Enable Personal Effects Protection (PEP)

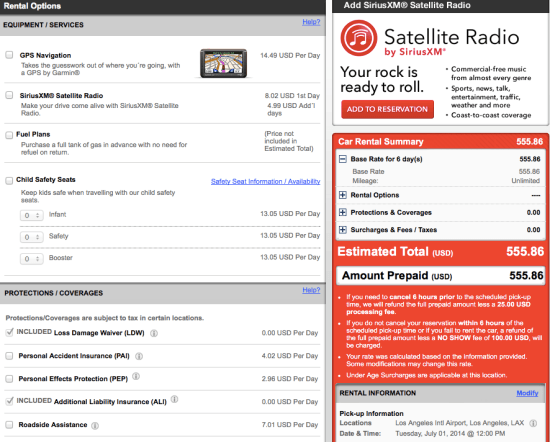click(9, 379)
